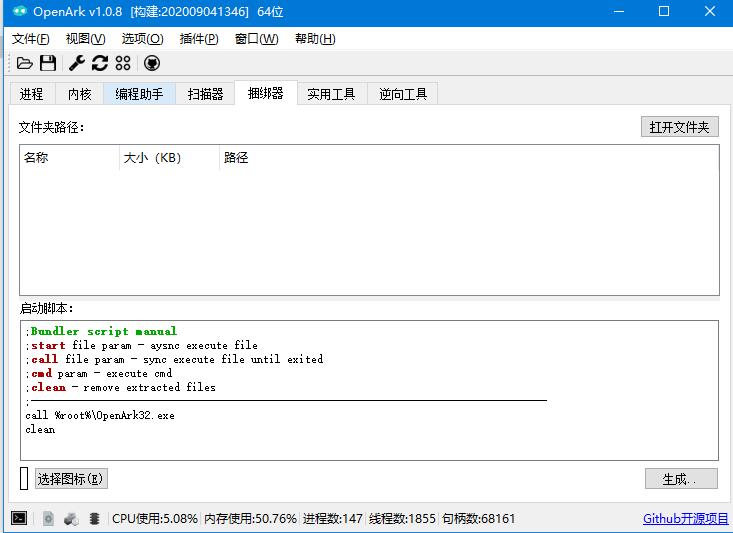Open the 帮助(H) menu

[315, 39]
